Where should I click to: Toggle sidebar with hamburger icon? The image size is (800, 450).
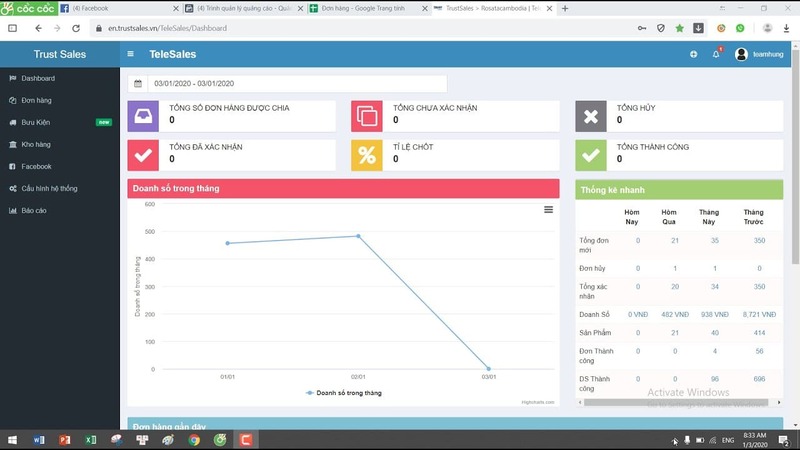[131, 54]
